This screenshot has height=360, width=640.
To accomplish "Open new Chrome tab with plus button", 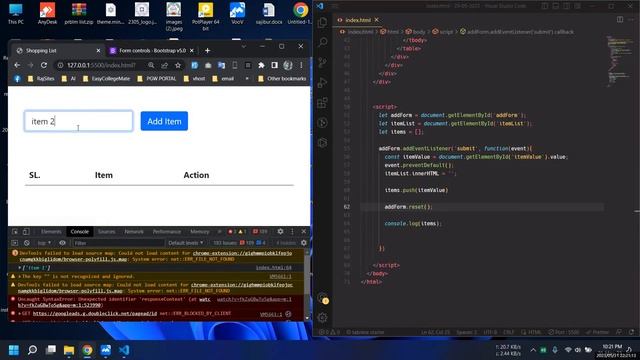I will click(x=207, y=51).
